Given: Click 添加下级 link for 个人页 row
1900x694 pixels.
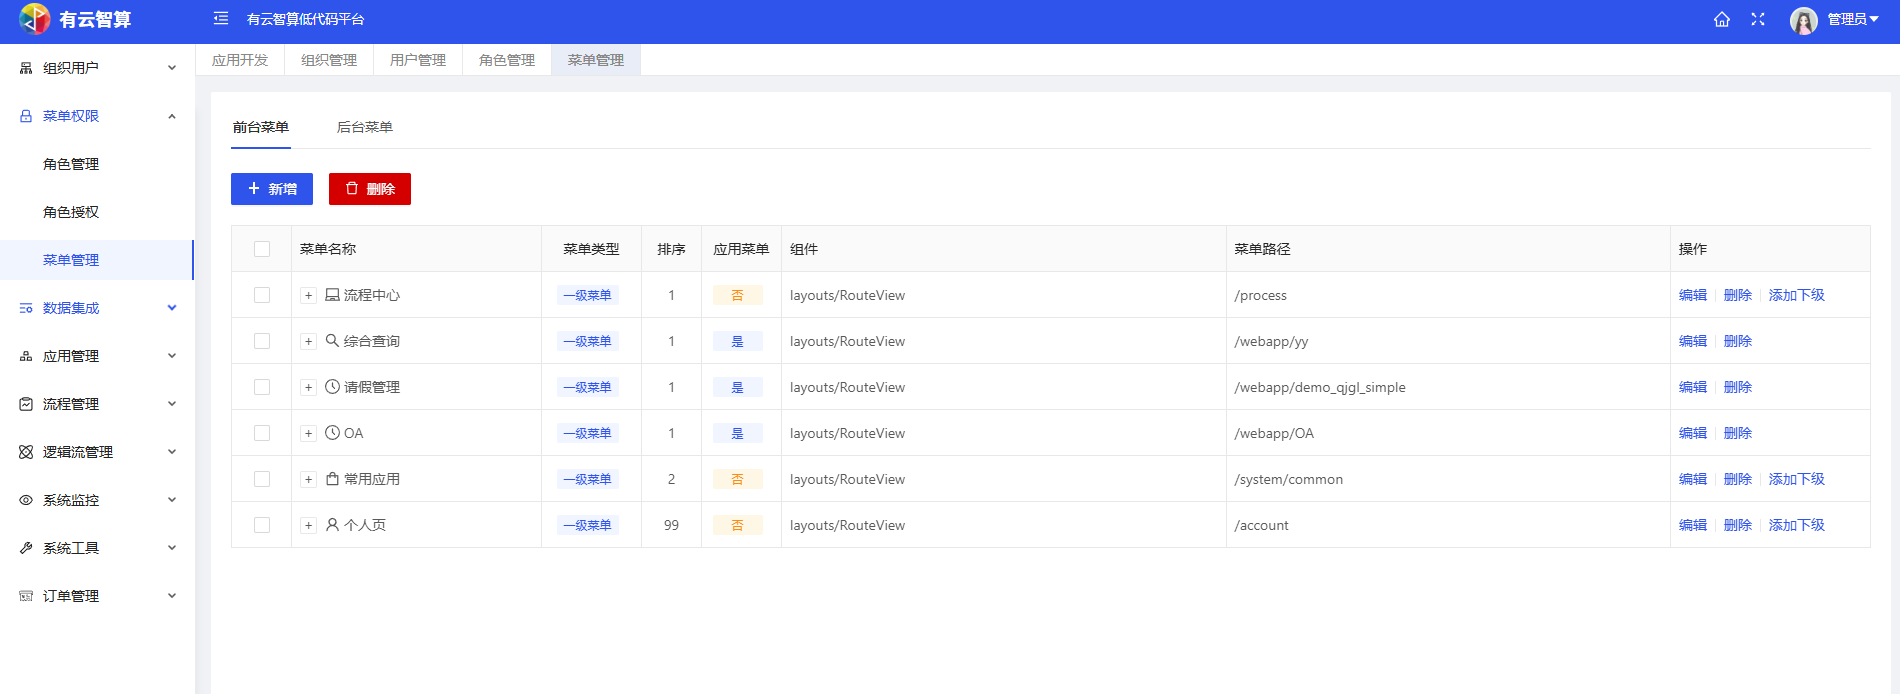Looking at the screenshot, I should 1796,525.
